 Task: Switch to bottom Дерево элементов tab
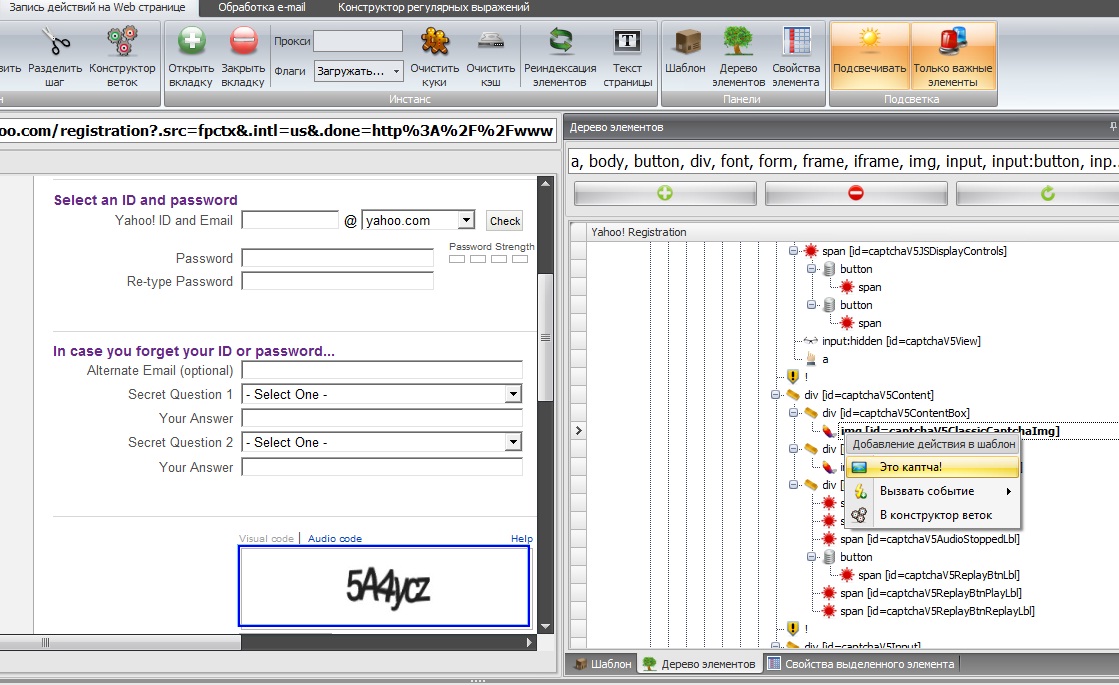click(x=699, y=664)
